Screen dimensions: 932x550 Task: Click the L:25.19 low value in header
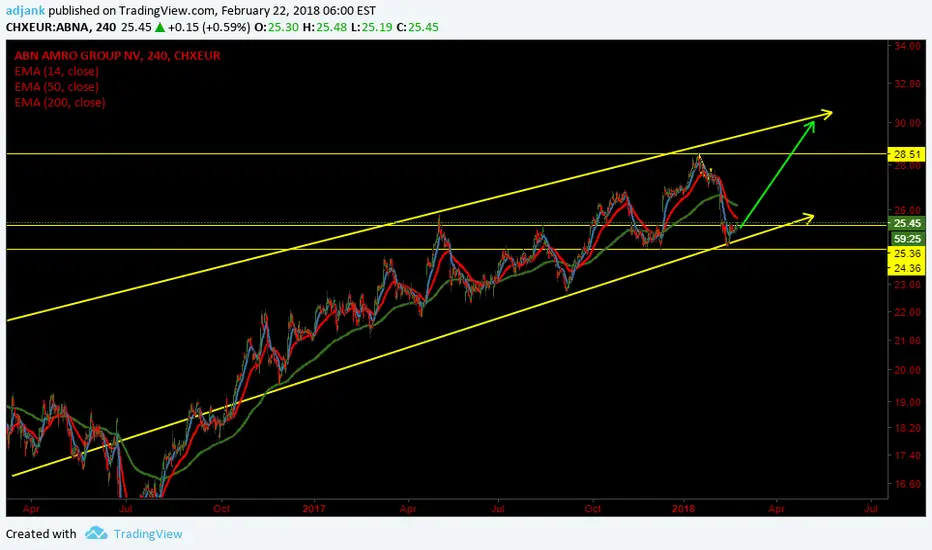[371, 27]
